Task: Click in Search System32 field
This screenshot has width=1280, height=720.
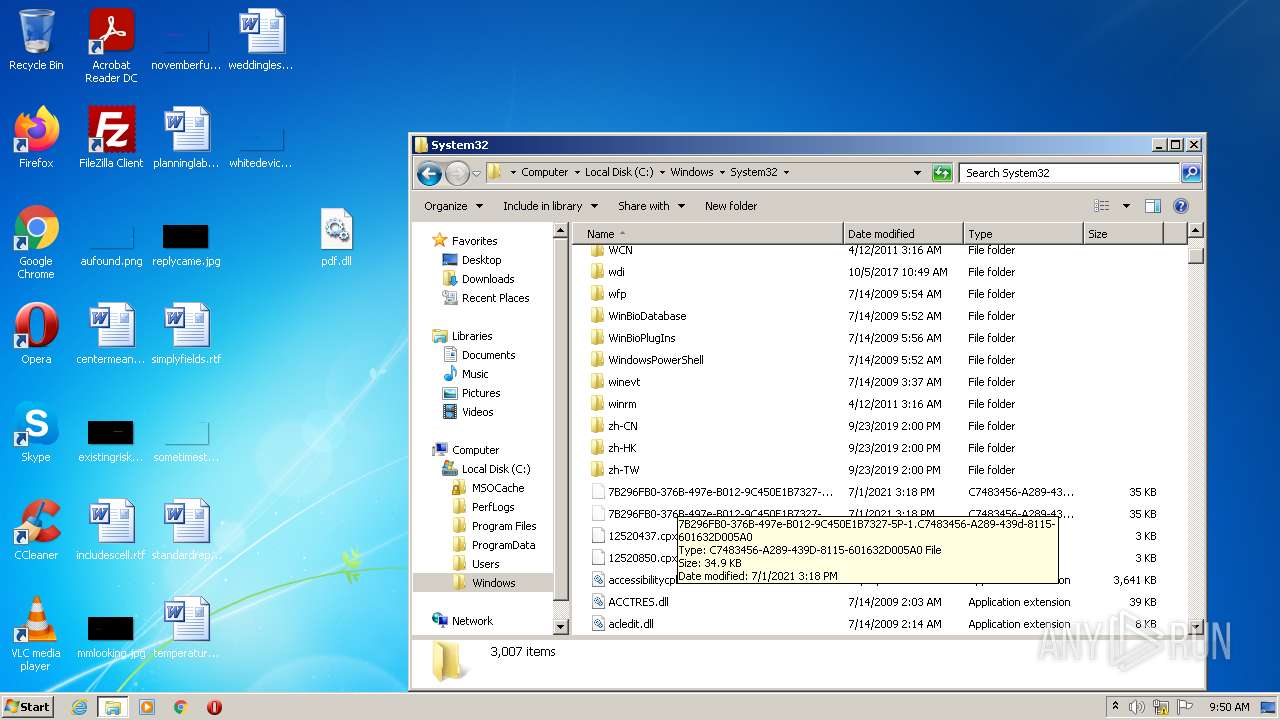Action: 1068,173
